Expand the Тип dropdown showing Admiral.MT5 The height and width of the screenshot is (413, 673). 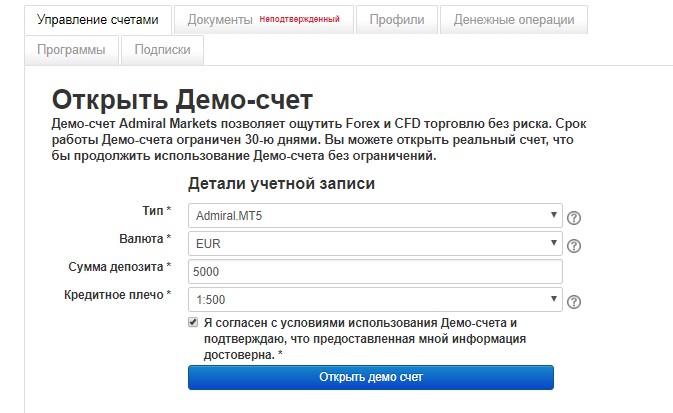[375, 216]
